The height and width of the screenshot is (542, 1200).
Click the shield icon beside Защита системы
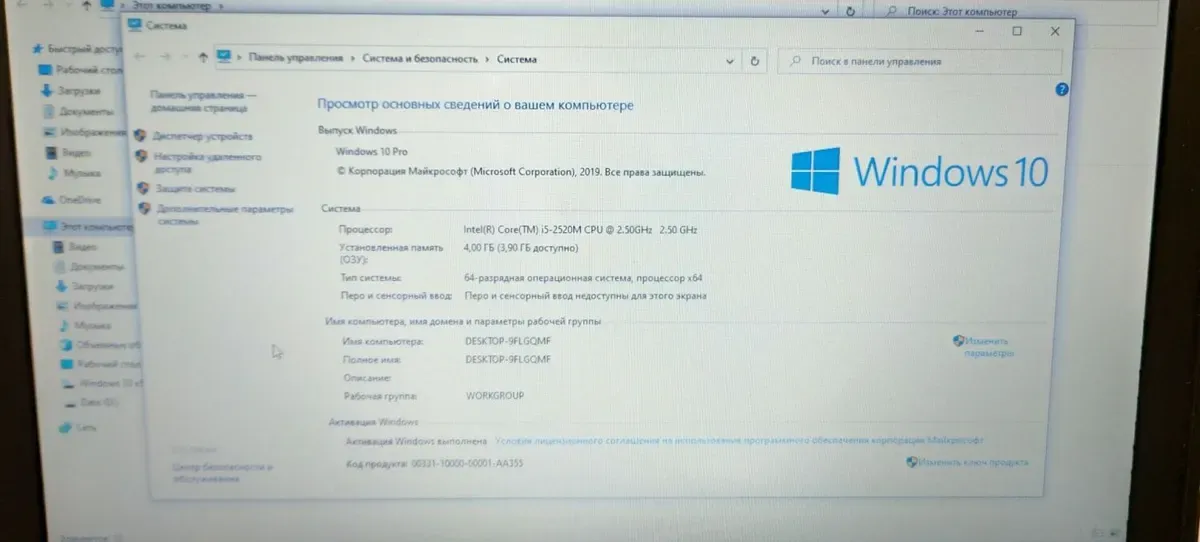click(x=141, y=187)
